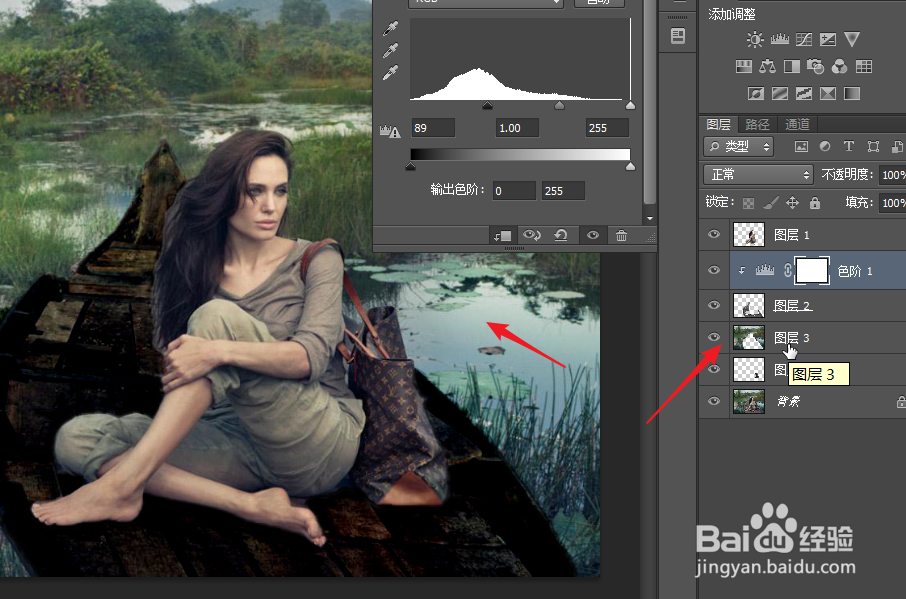Screen dimensions: 906x599
Task: Click the 输出色阶 field showing 0
Action: [x=514, y=191]
